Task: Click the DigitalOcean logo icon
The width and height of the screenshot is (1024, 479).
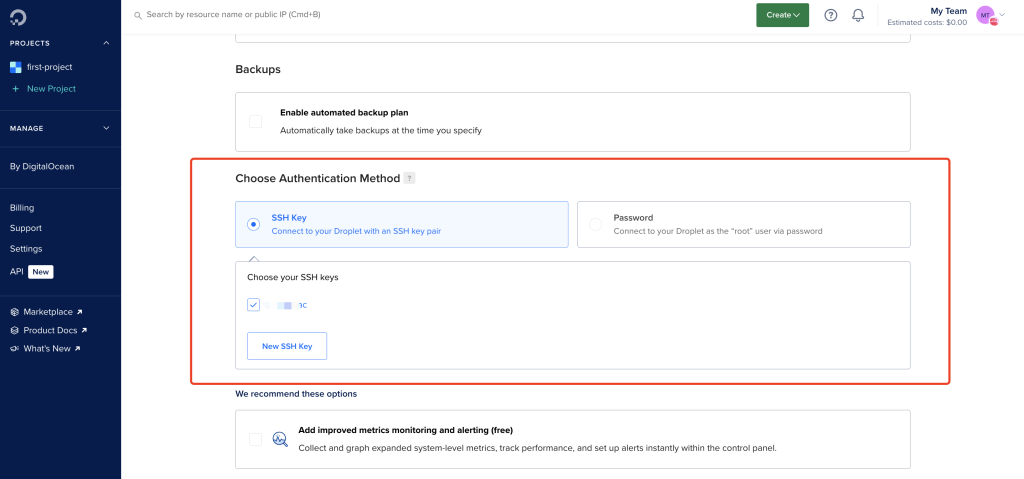Action: (16, 16)
